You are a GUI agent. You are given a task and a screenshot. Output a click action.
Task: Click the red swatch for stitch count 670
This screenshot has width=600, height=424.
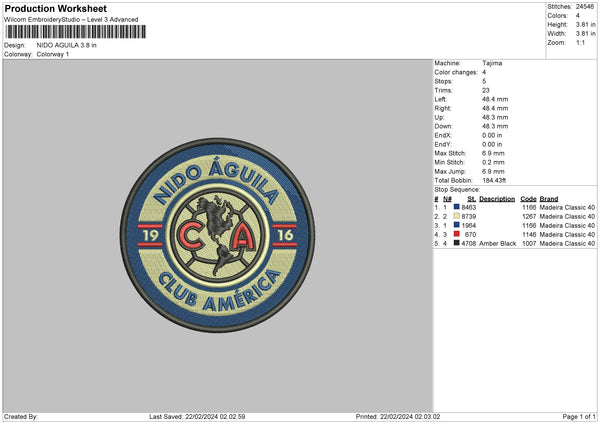pyautogui.click(x=457, y=234)
